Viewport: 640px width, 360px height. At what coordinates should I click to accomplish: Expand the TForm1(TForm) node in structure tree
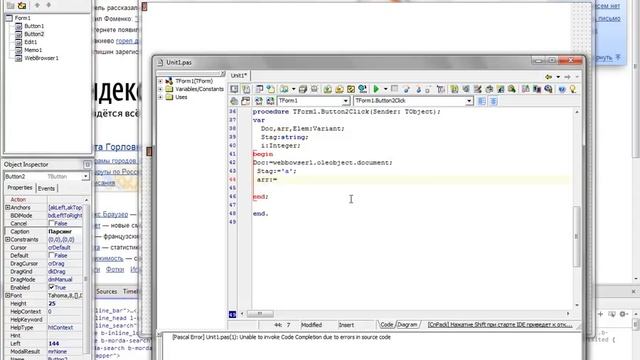pyautogui.click(x=160, y=81)
